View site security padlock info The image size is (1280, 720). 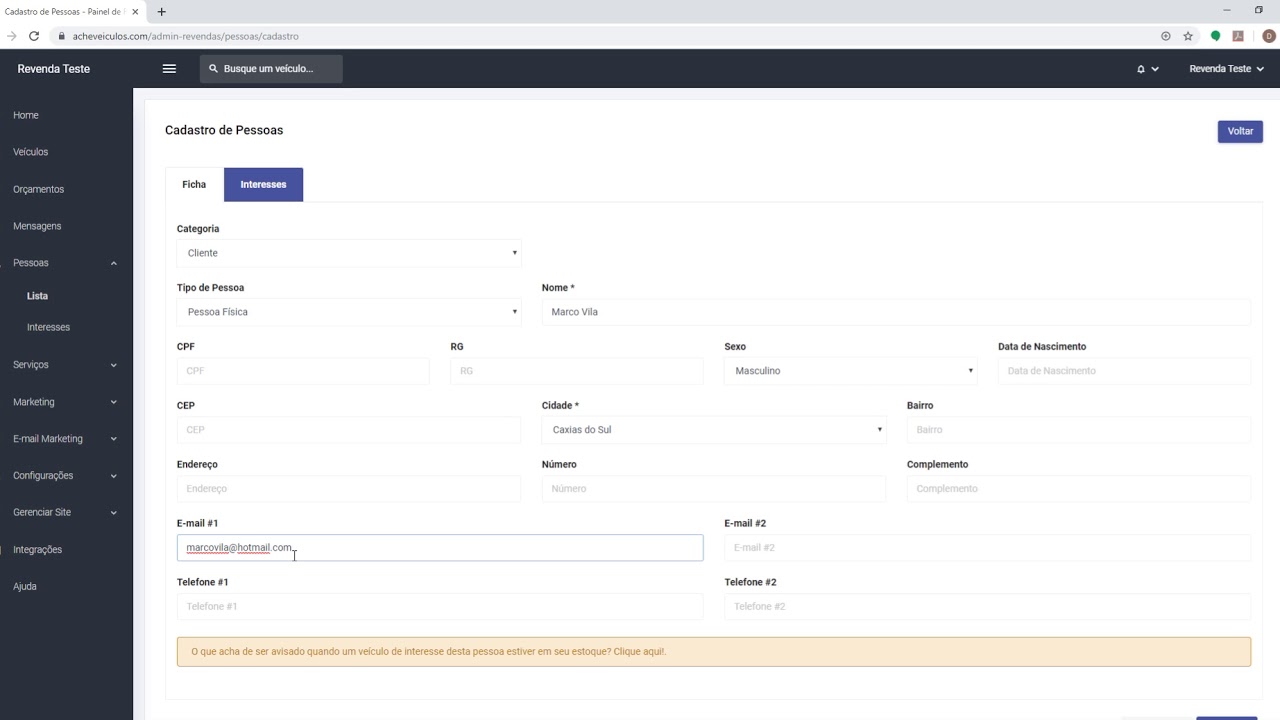(x=62, y=36)
